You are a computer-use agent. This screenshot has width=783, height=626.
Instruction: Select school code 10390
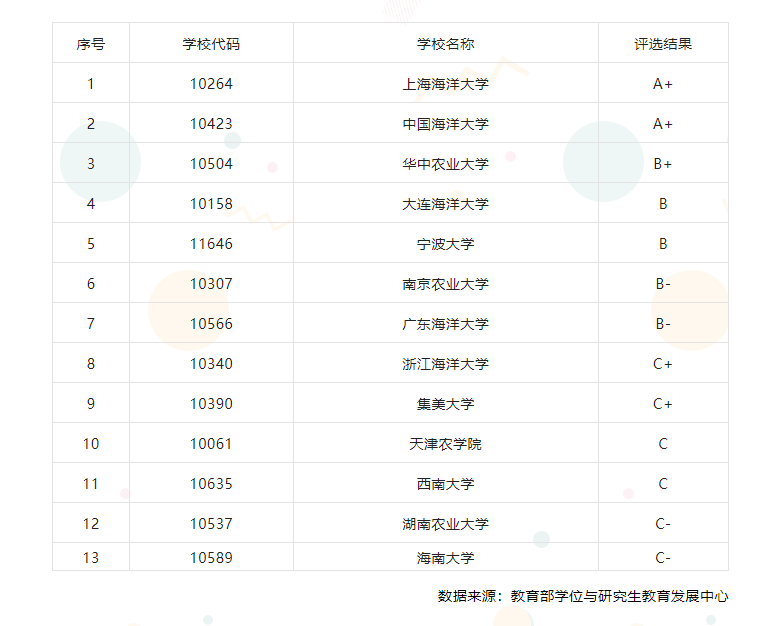[x=211, y=403]
